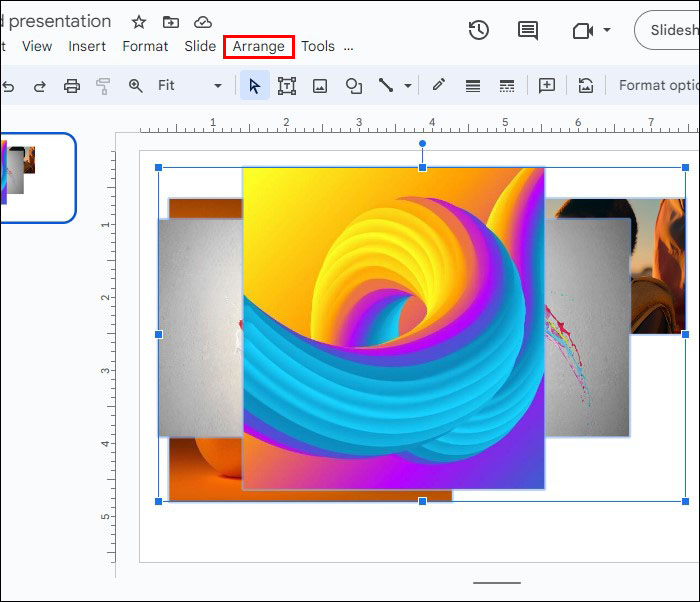Image resolution: width=700 pixels, height=602 pixels.
Task: Click the border color pencil icon
Action: tap(438, 86)
